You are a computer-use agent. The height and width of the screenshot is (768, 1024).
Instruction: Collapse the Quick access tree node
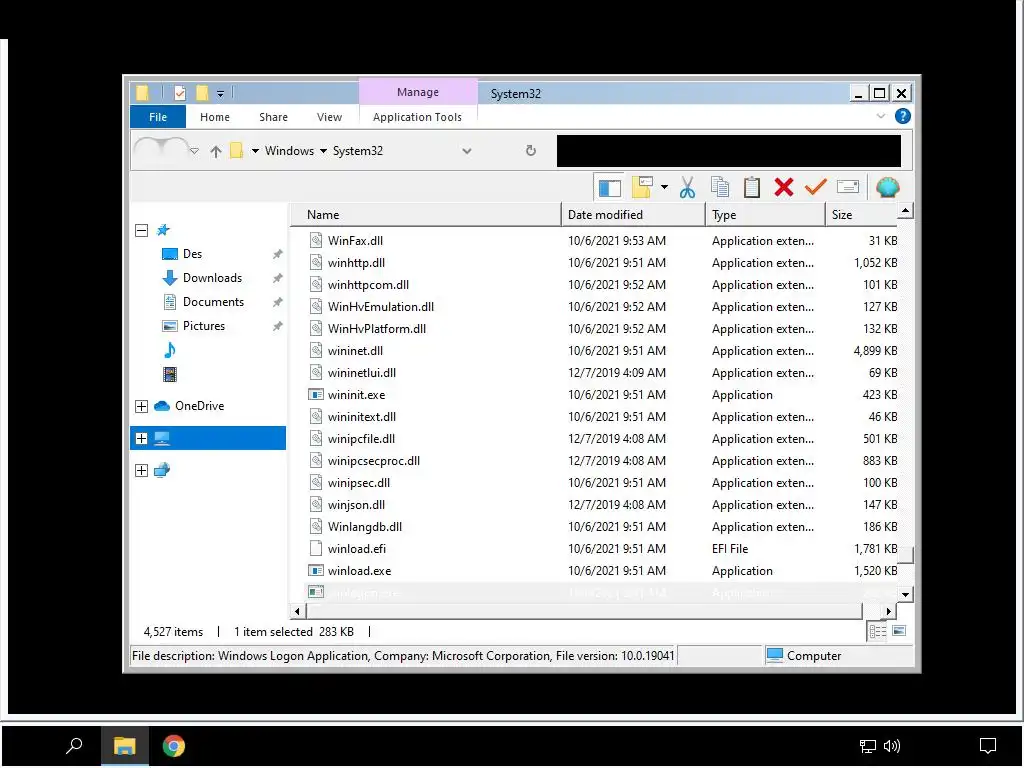(141, 231)
